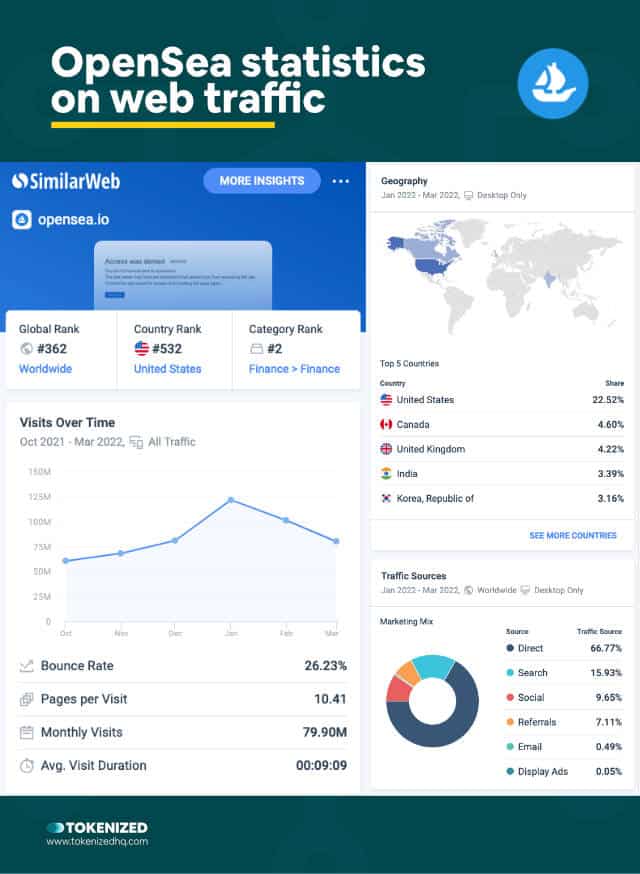Open the United States country rank link
This screenshot has width=640, height=874.
pos(168,369)
